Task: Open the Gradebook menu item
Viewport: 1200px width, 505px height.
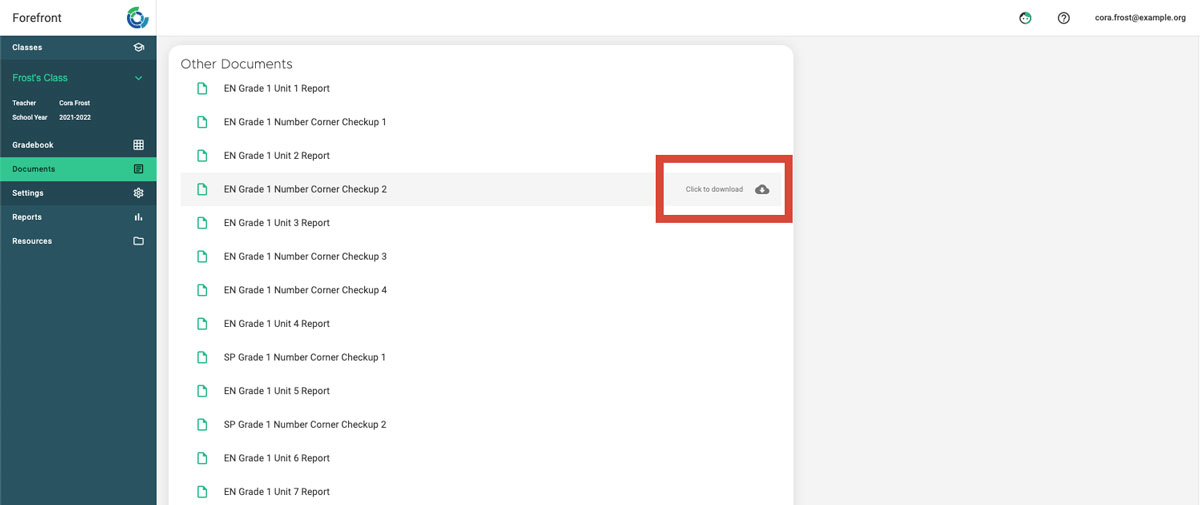Action: [78, 145]
